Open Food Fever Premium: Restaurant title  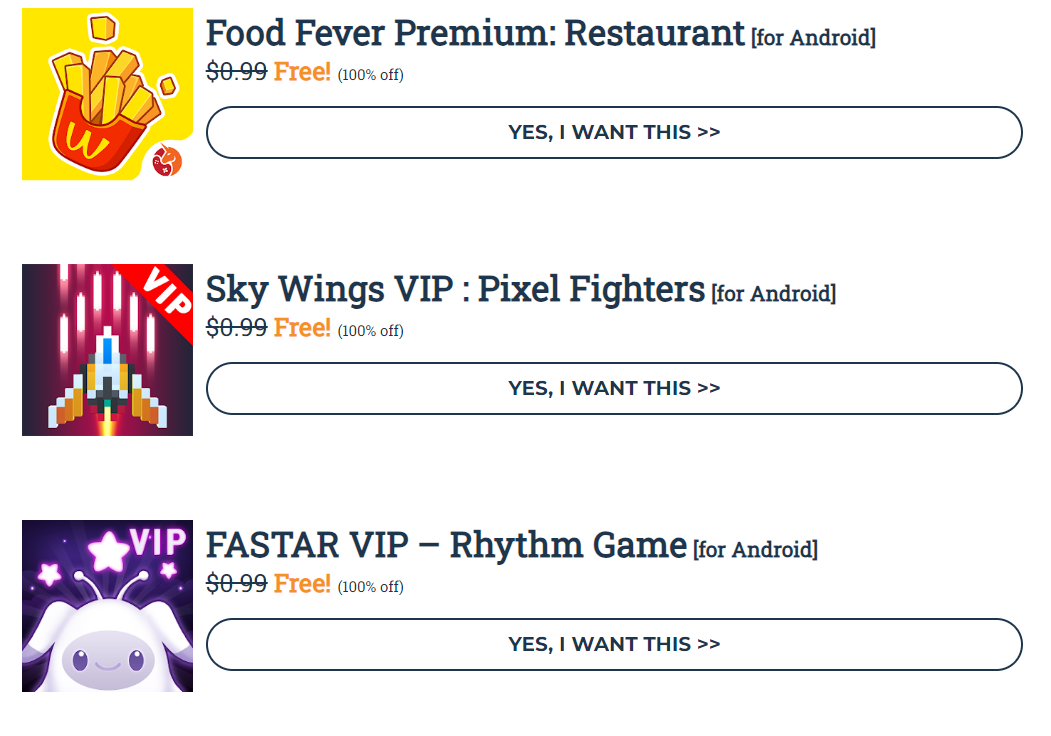pyautogui.click(x=475, y=33)
